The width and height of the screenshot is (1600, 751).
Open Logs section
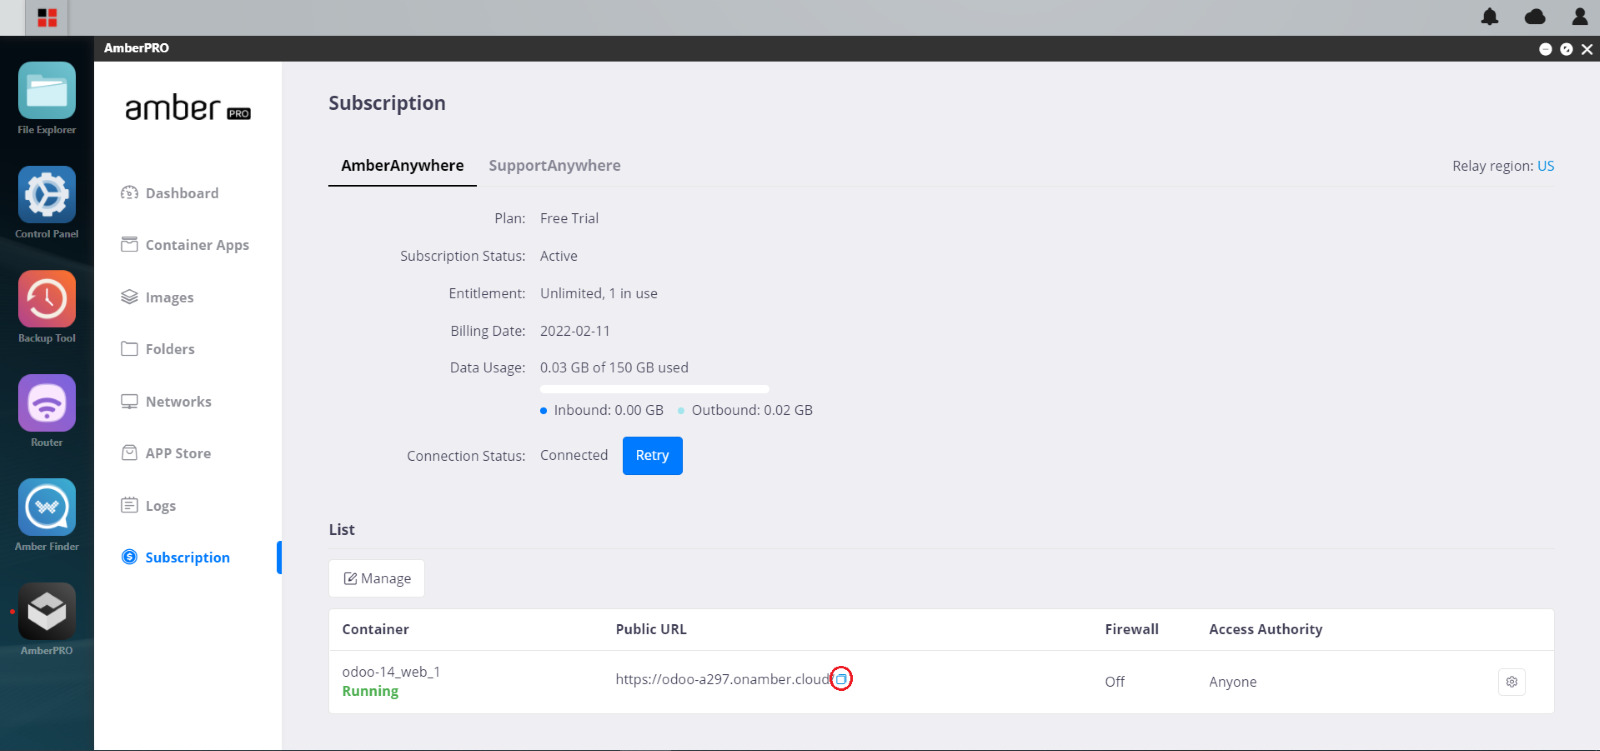[x=148, y=505]
